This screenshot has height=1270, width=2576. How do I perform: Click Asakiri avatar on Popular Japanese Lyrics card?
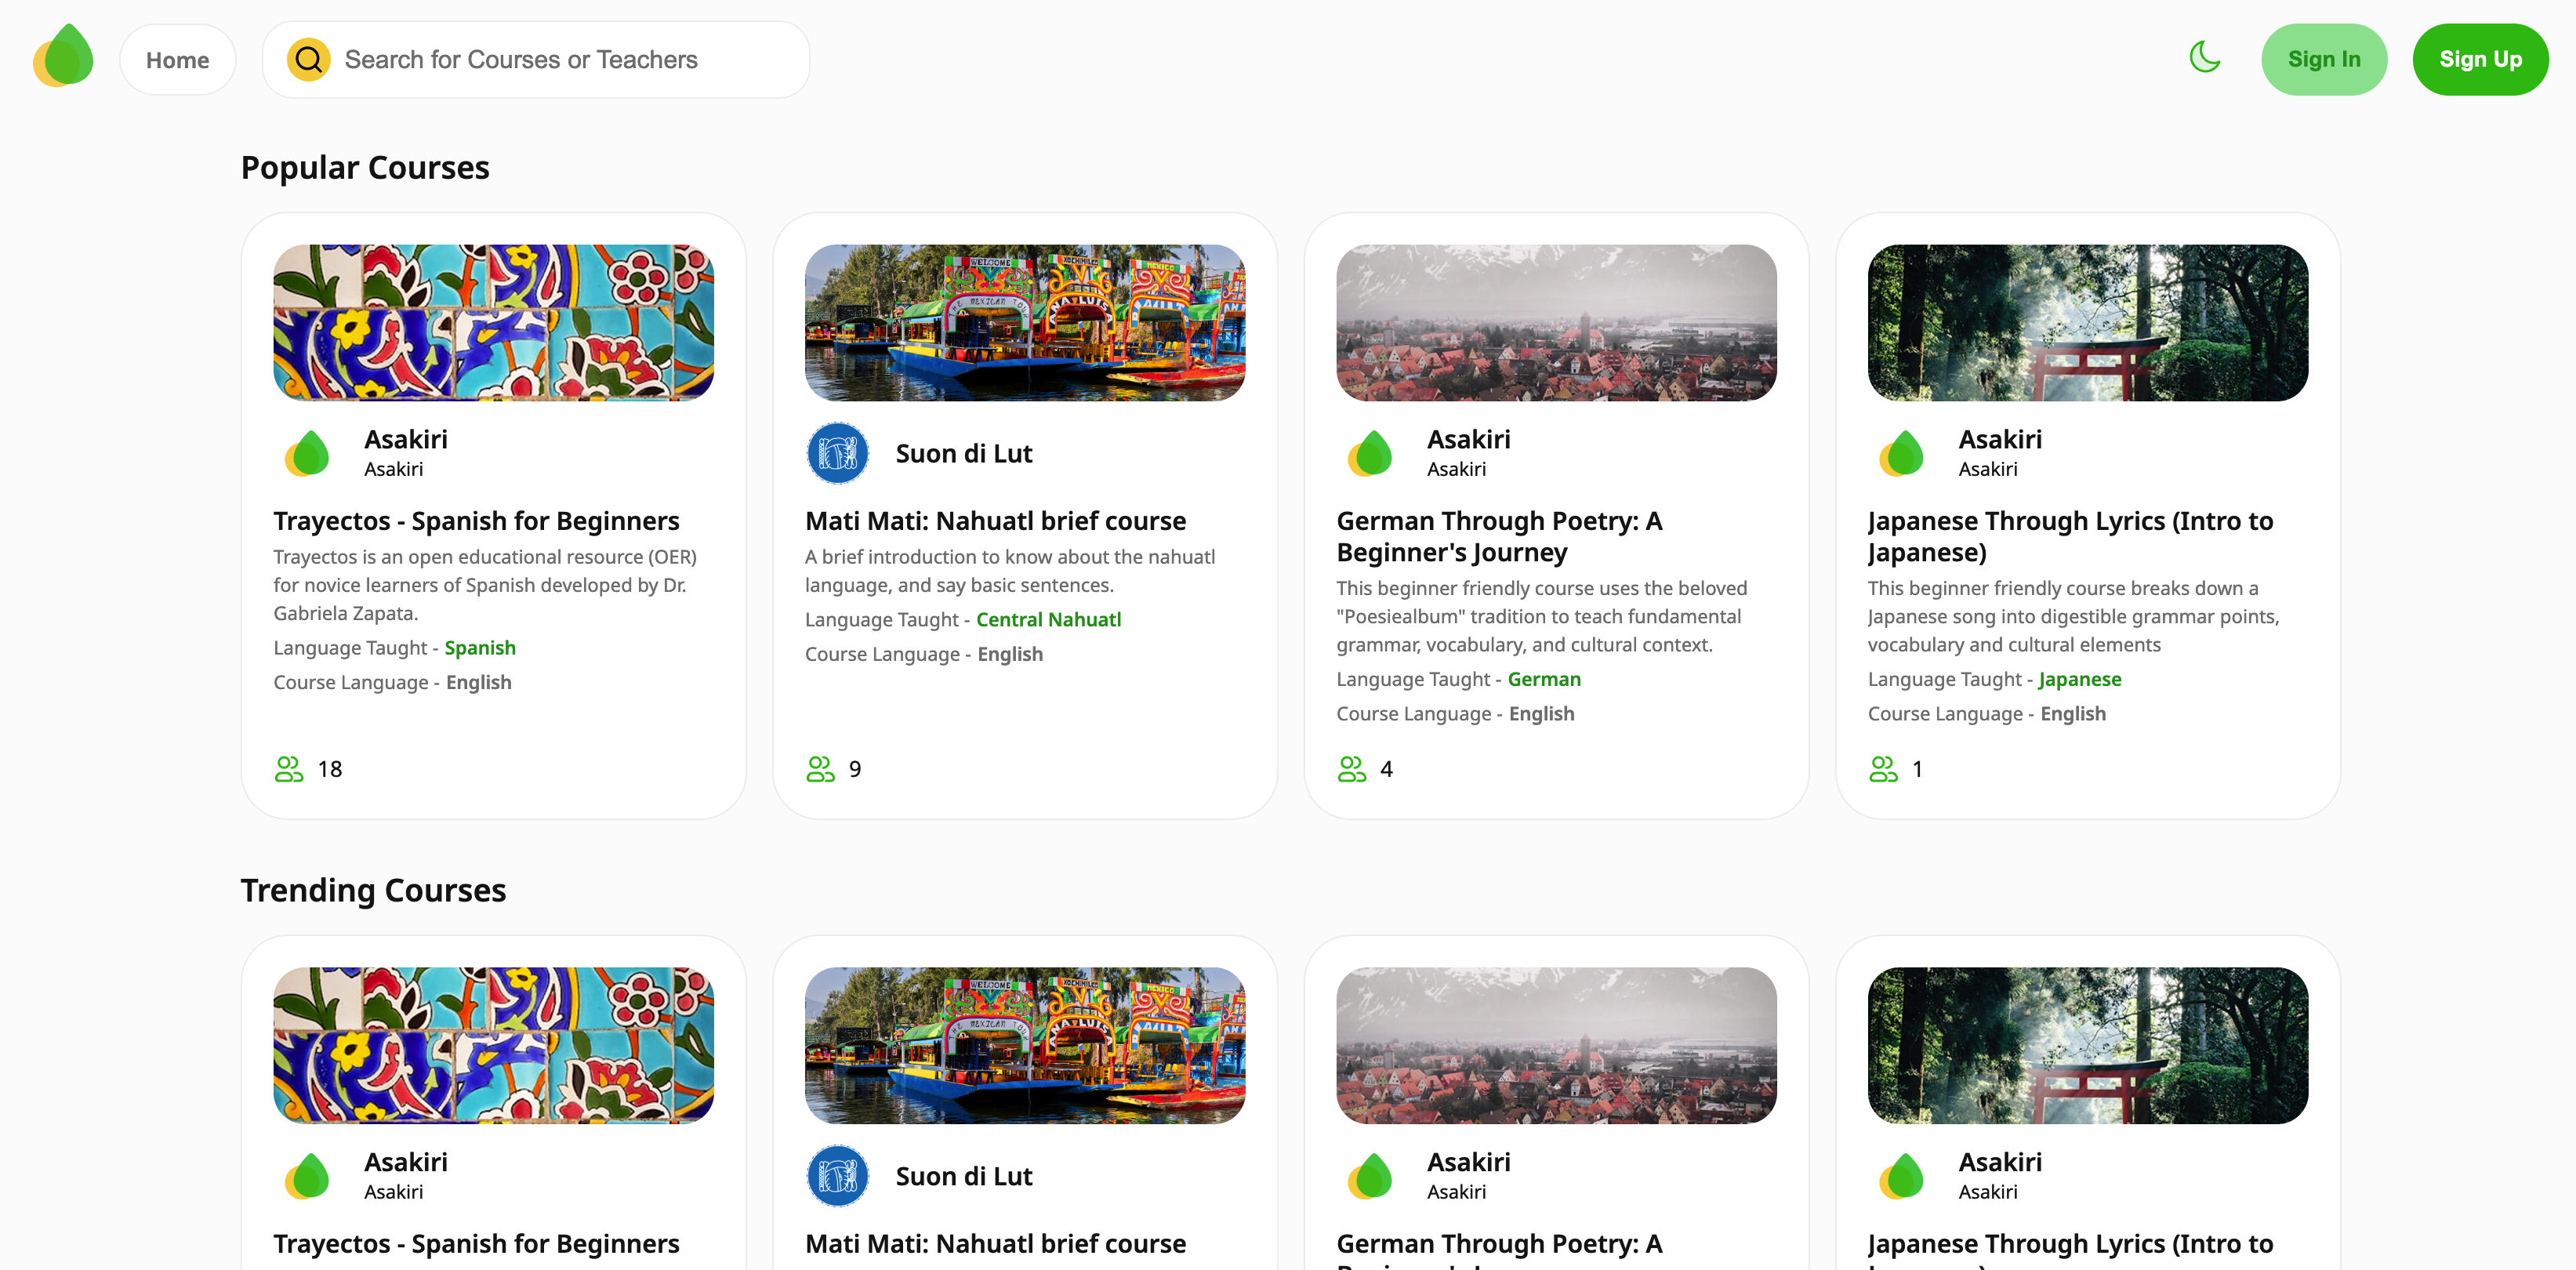point(1901,453)
